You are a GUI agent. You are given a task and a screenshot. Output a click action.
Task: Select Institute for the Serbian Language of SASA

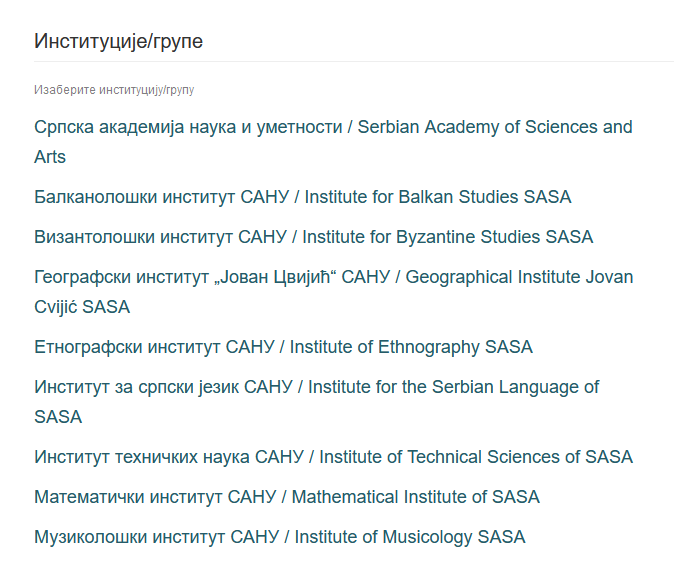[x=453, y=387]
